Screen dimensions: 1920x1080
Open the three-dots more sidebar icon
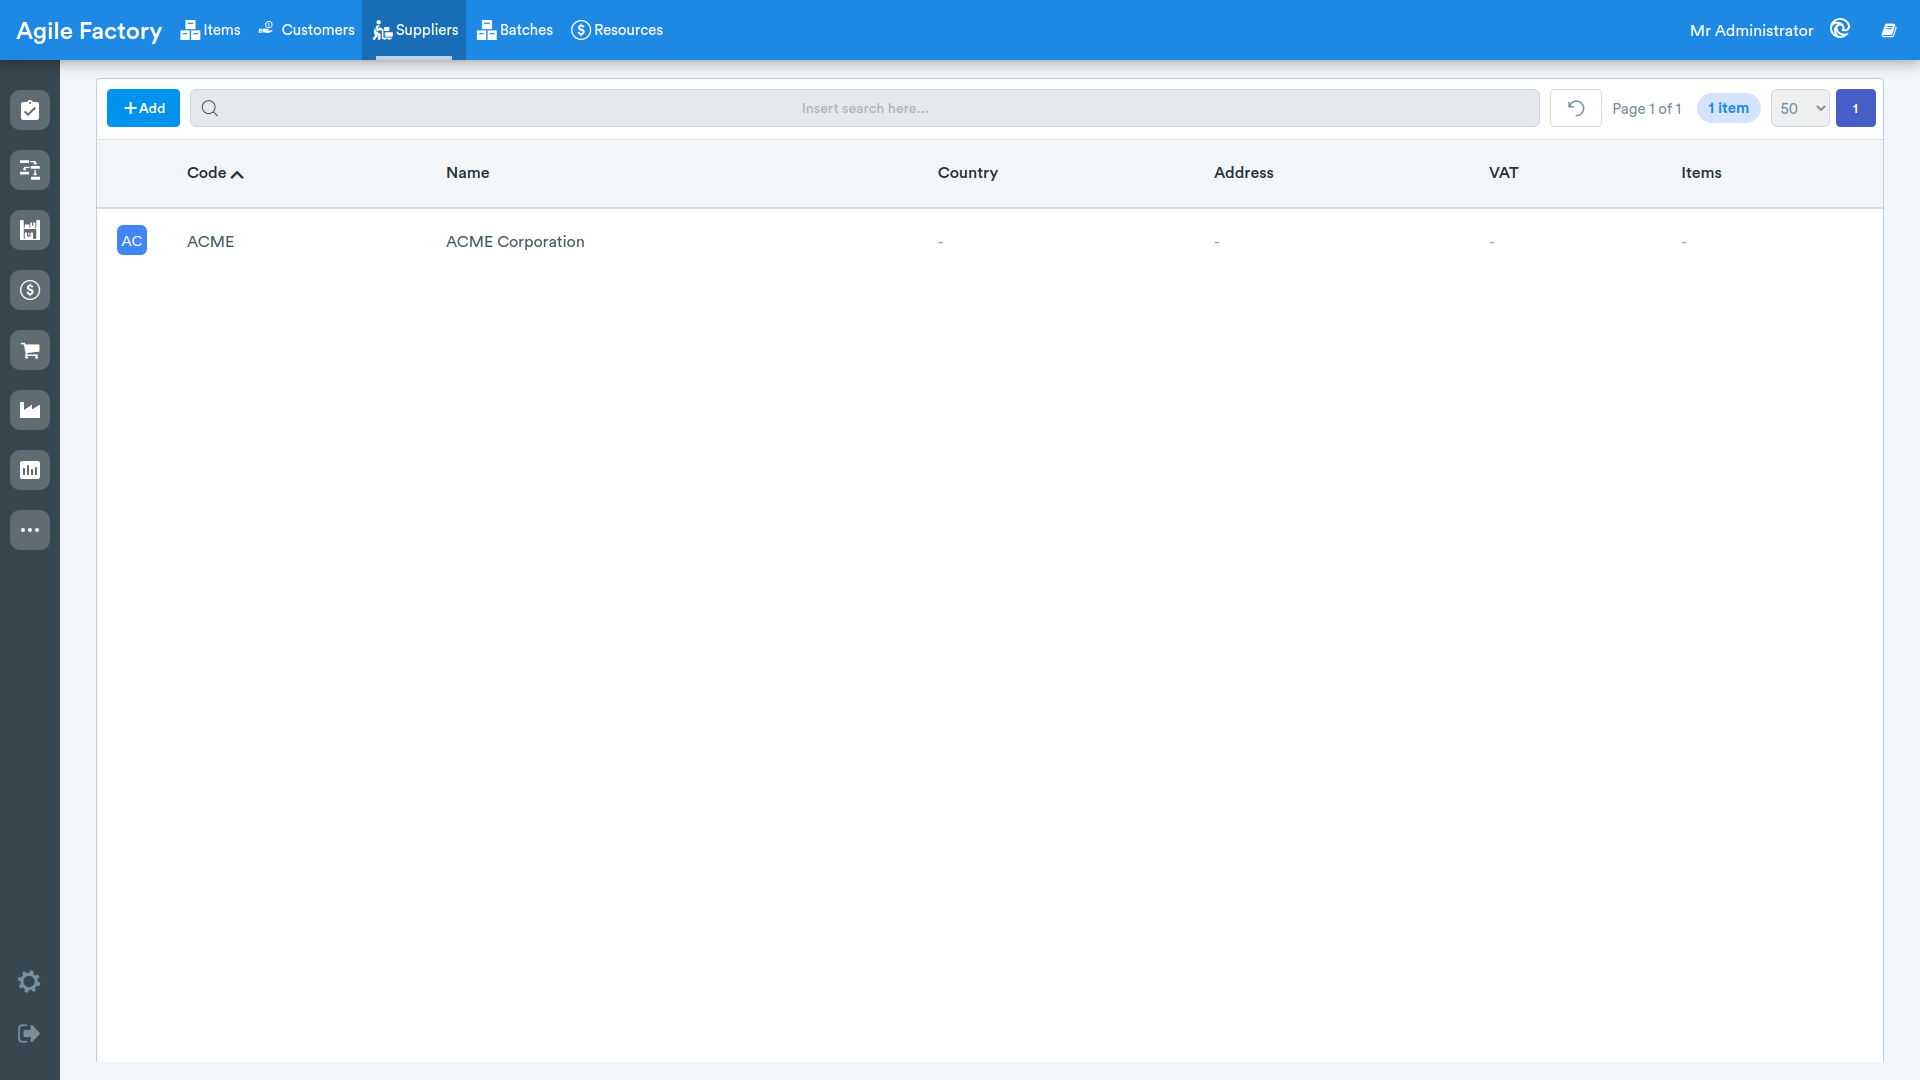click(x=30, y=530)
